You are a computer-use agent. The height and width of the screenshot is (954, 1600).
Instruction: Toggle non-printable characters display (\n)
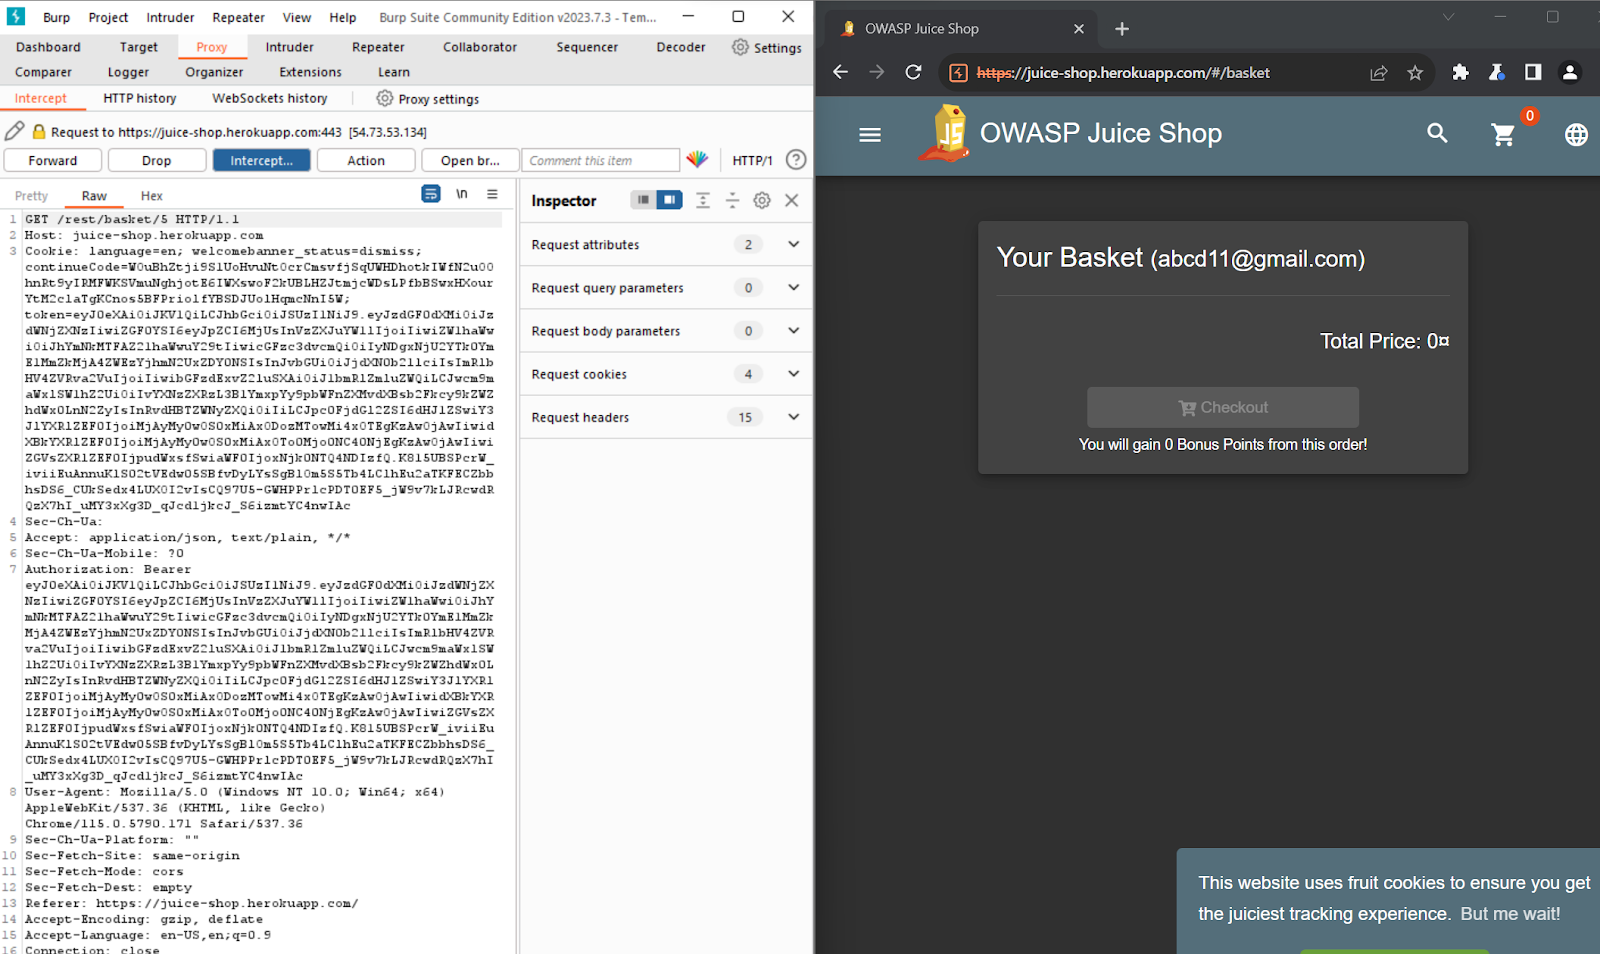point(462,194)
